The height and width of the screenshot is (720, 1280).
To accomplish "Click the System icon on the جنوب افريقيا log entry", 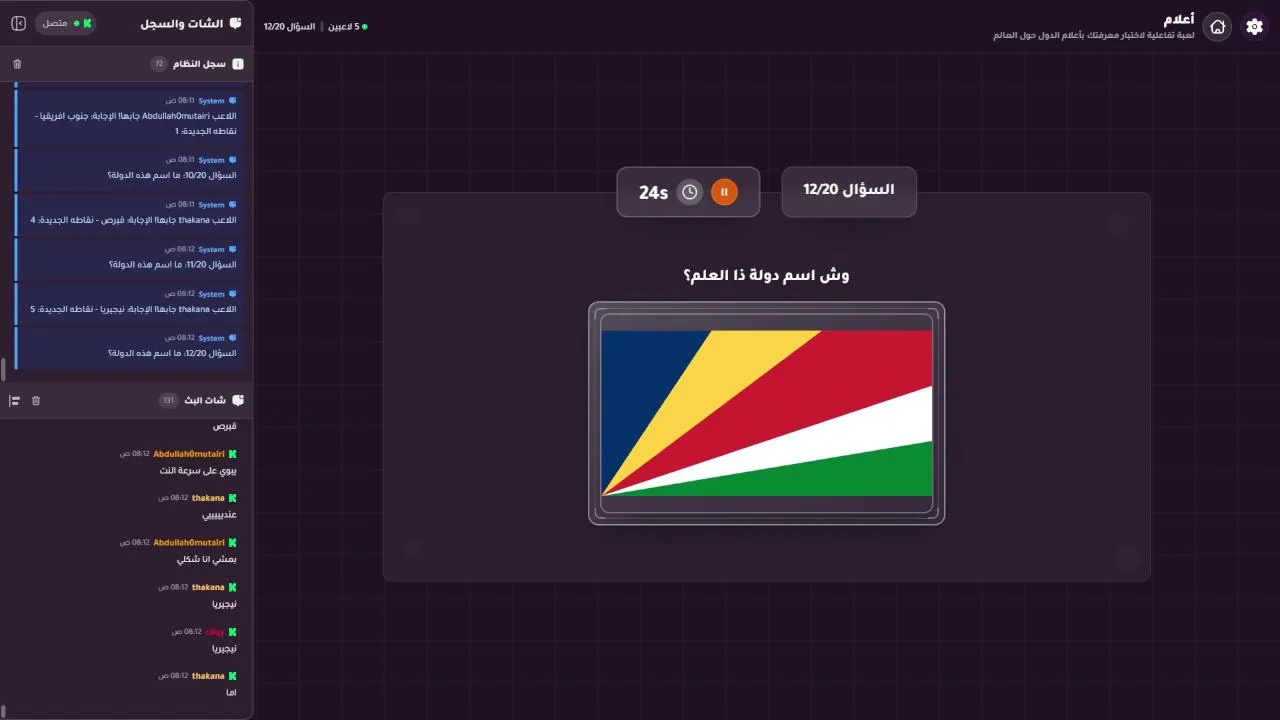I will 232,100.
